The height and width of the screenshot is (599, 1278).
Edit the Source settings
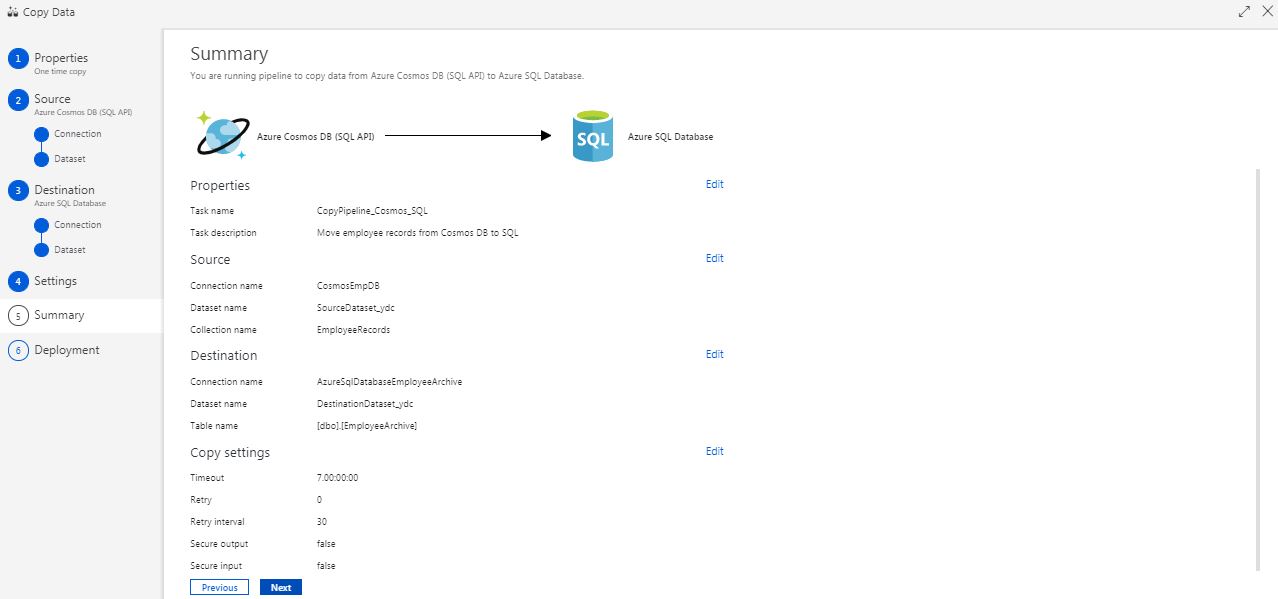click(714, 258)
